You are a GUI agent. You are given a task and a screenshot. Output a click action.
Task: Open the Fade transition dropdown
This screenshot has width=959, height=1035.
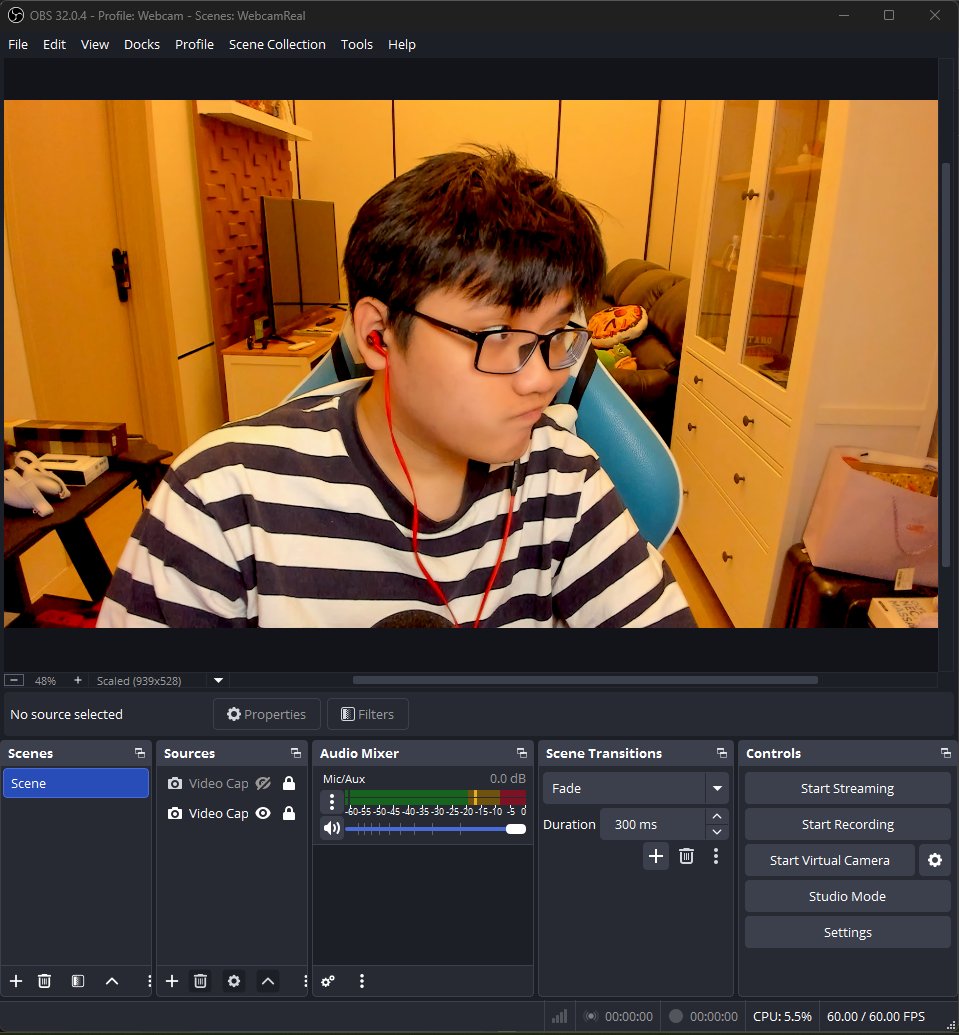click(636, 788)
